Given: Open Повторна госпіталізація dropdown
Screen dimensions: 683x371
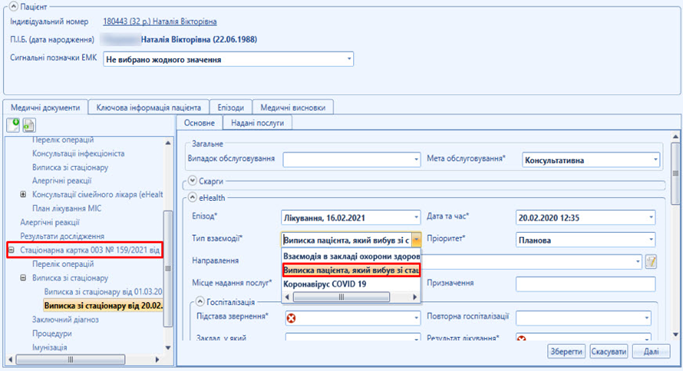Looking at the screenshot, I should click(646, 318).
